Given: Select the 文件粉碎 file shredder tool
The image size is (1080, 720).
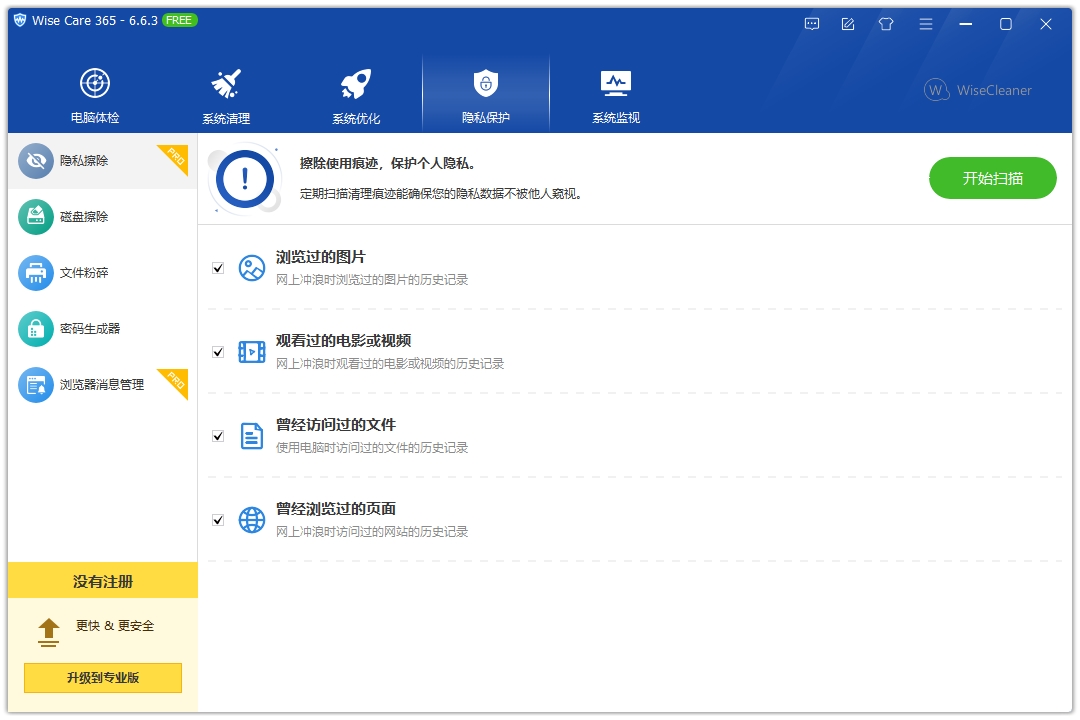Looking at the screenshot, I should tap(90, 272).
